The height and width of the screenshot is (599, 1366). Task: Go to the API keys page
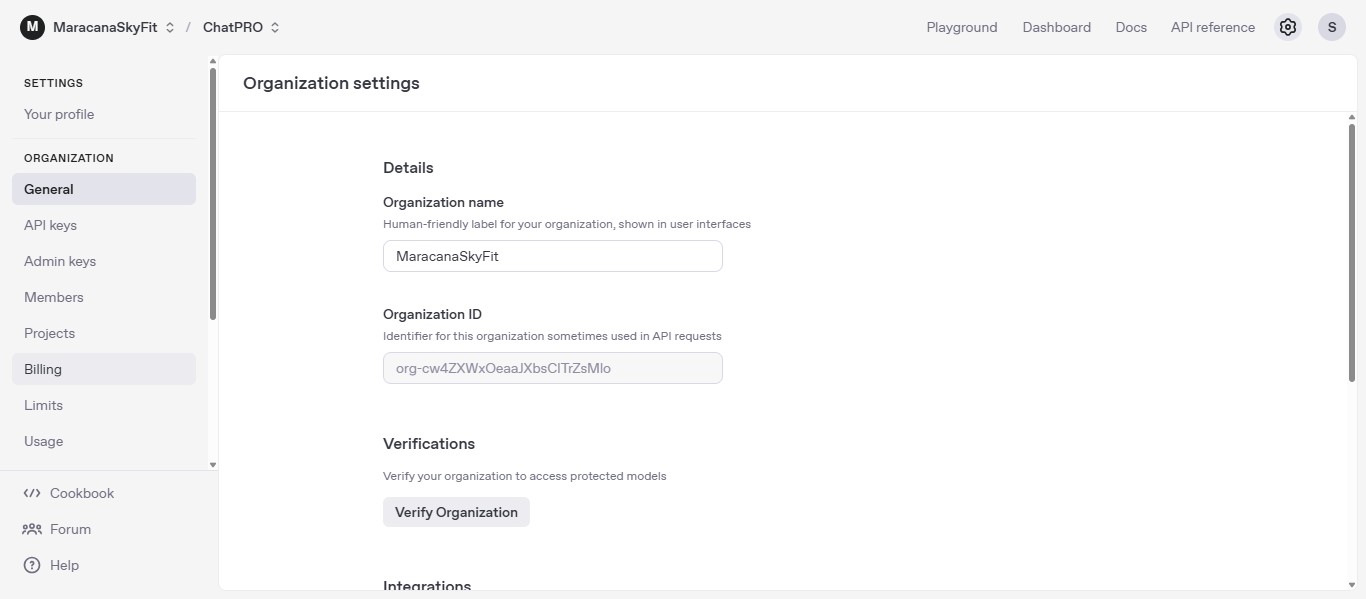pos(104,225)
